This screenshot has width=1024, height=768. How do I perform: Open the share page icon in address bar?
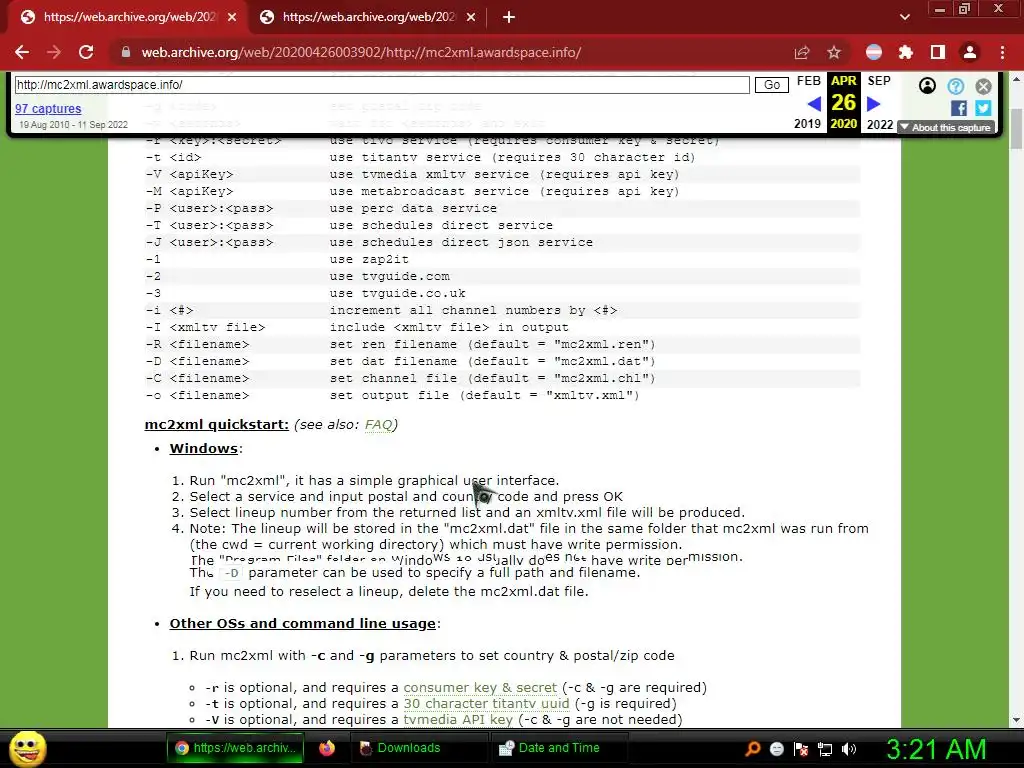pos(802,52)
